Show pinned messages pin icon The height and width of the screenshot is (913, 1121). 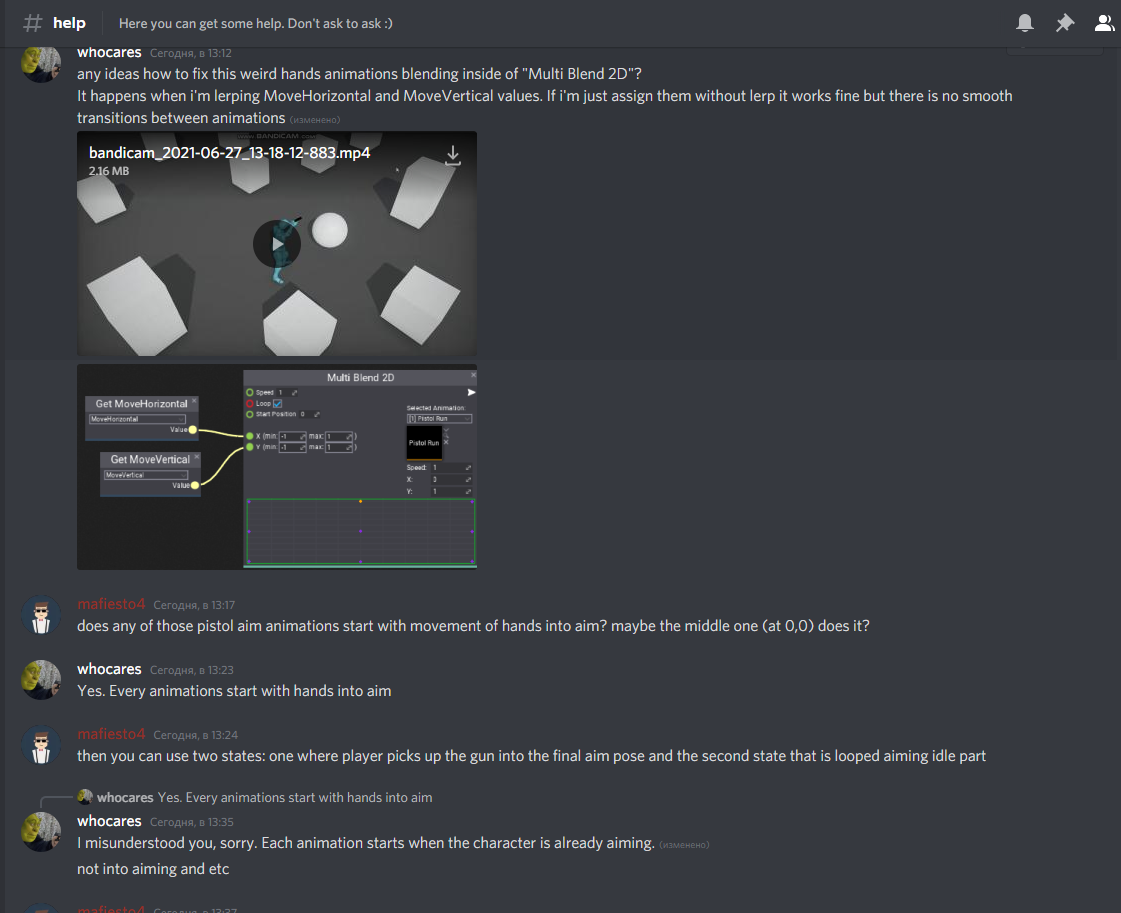coord(1065,23)
